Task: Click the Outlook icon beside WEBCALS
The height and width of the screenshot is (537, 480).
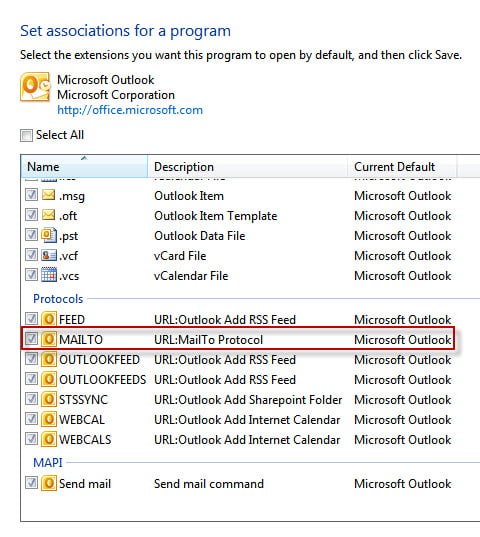Action: point(49,439)
